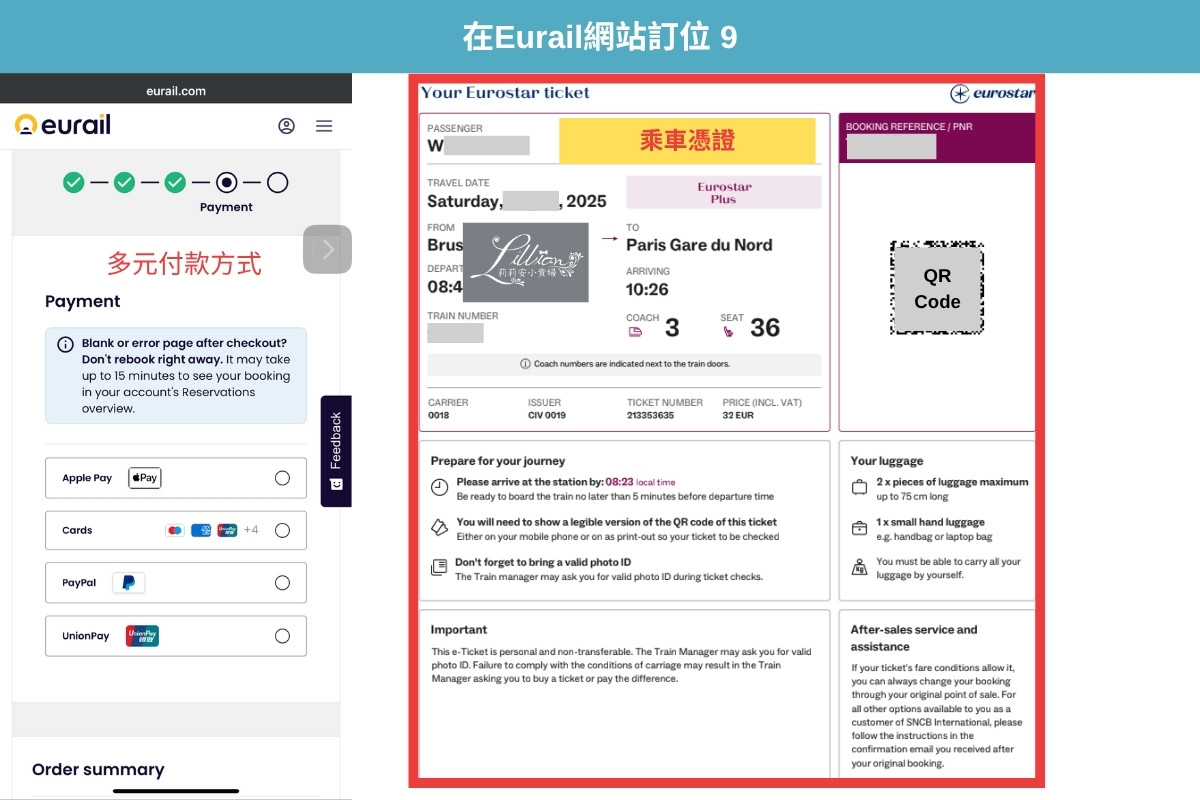Screen dimensions: 1200x800
Task: Click the Eurostar logo on the ticket
Action: [992, 93]
